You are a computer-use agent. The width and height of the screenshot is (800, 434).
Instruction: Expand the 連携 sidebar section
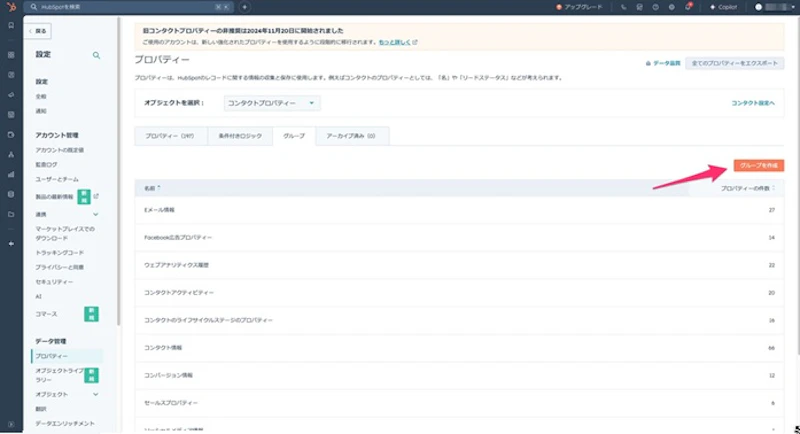coord(95,214)
